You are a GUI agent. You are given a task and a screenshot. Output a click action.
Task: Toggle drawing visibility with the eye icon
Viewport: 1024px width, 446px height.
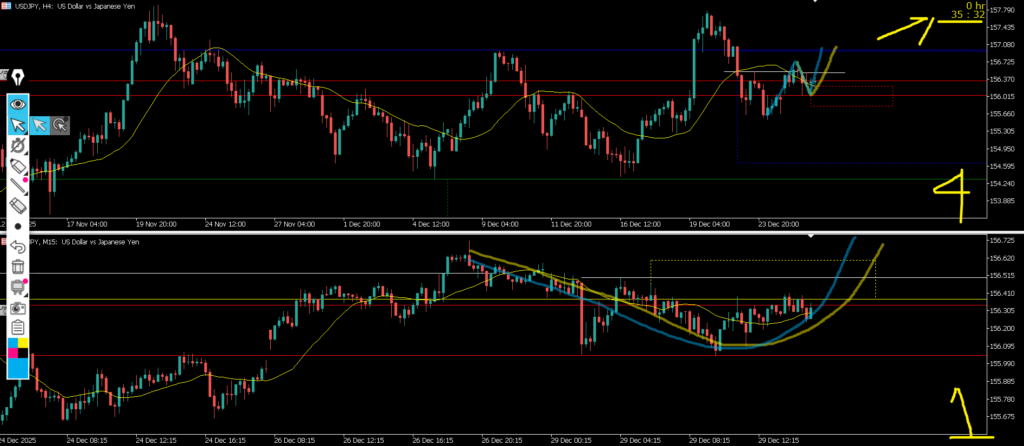tap(17, 103)
